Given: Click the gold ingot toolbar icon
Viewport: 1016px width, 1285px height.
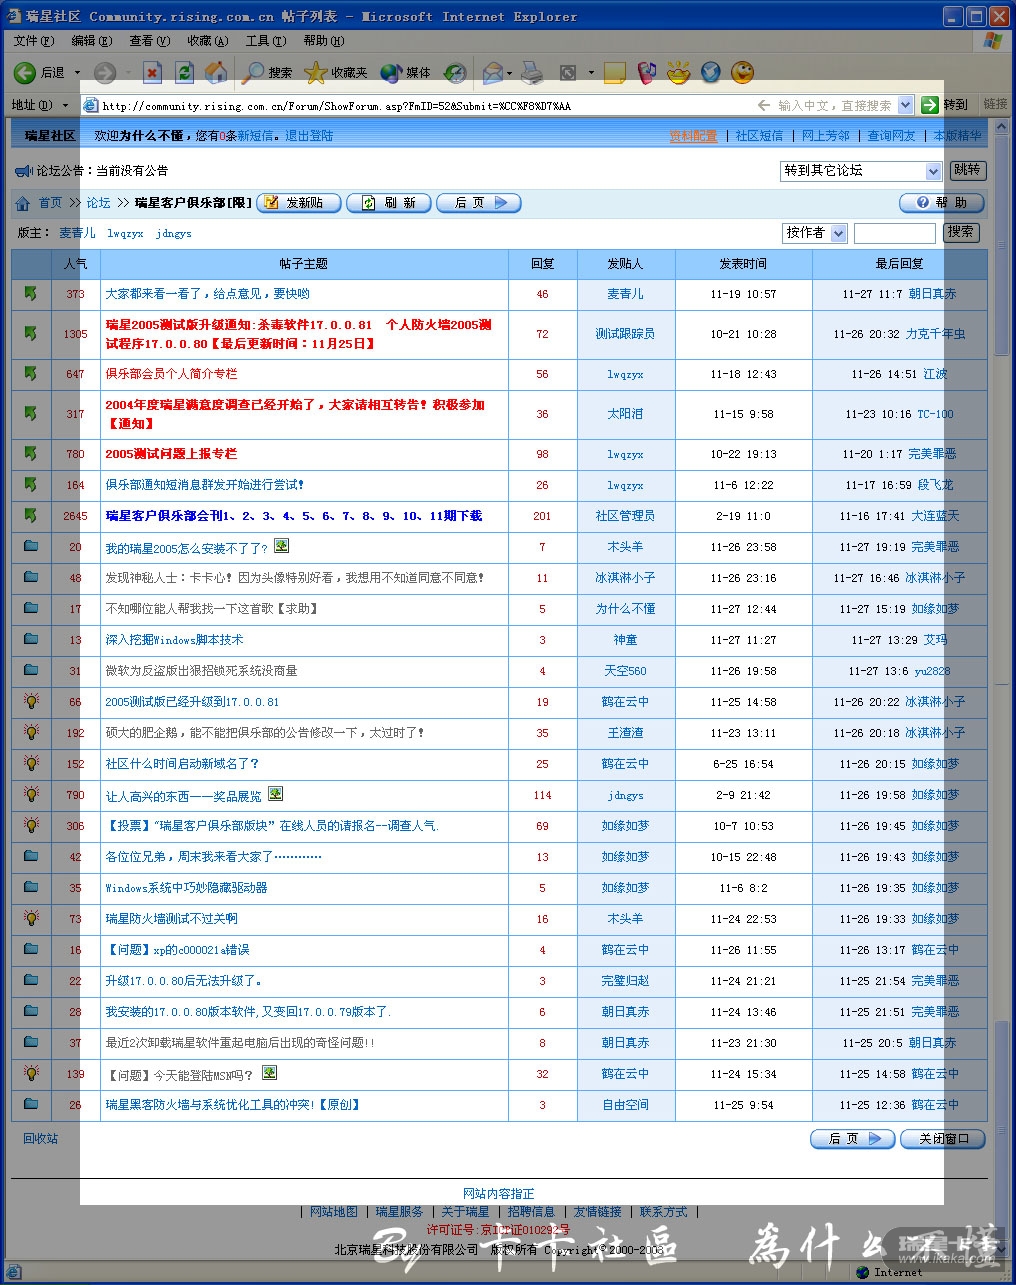Looking at the screenshot, I should pos(679,72).
